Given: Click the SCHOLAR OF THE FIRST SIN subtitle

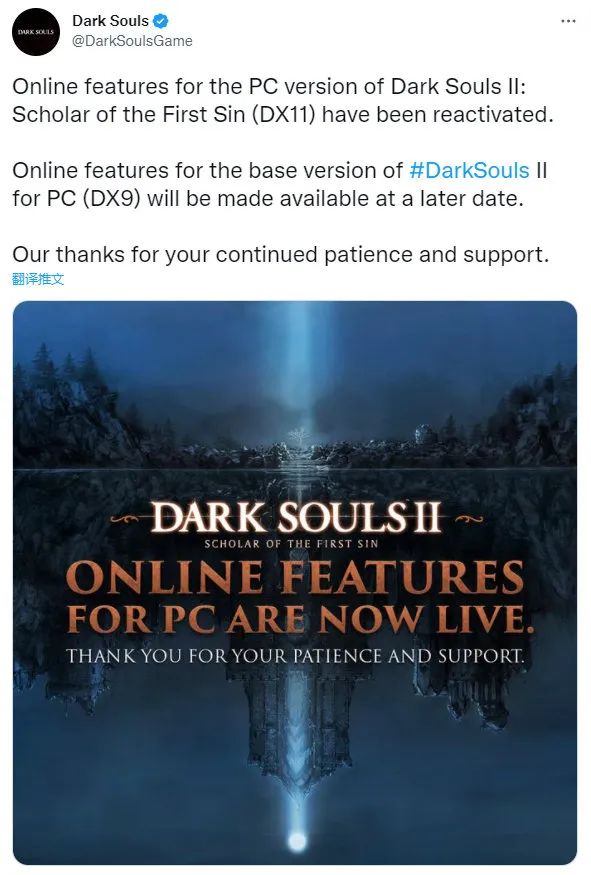Looking at the screenshot, I should tap(291, 544).
